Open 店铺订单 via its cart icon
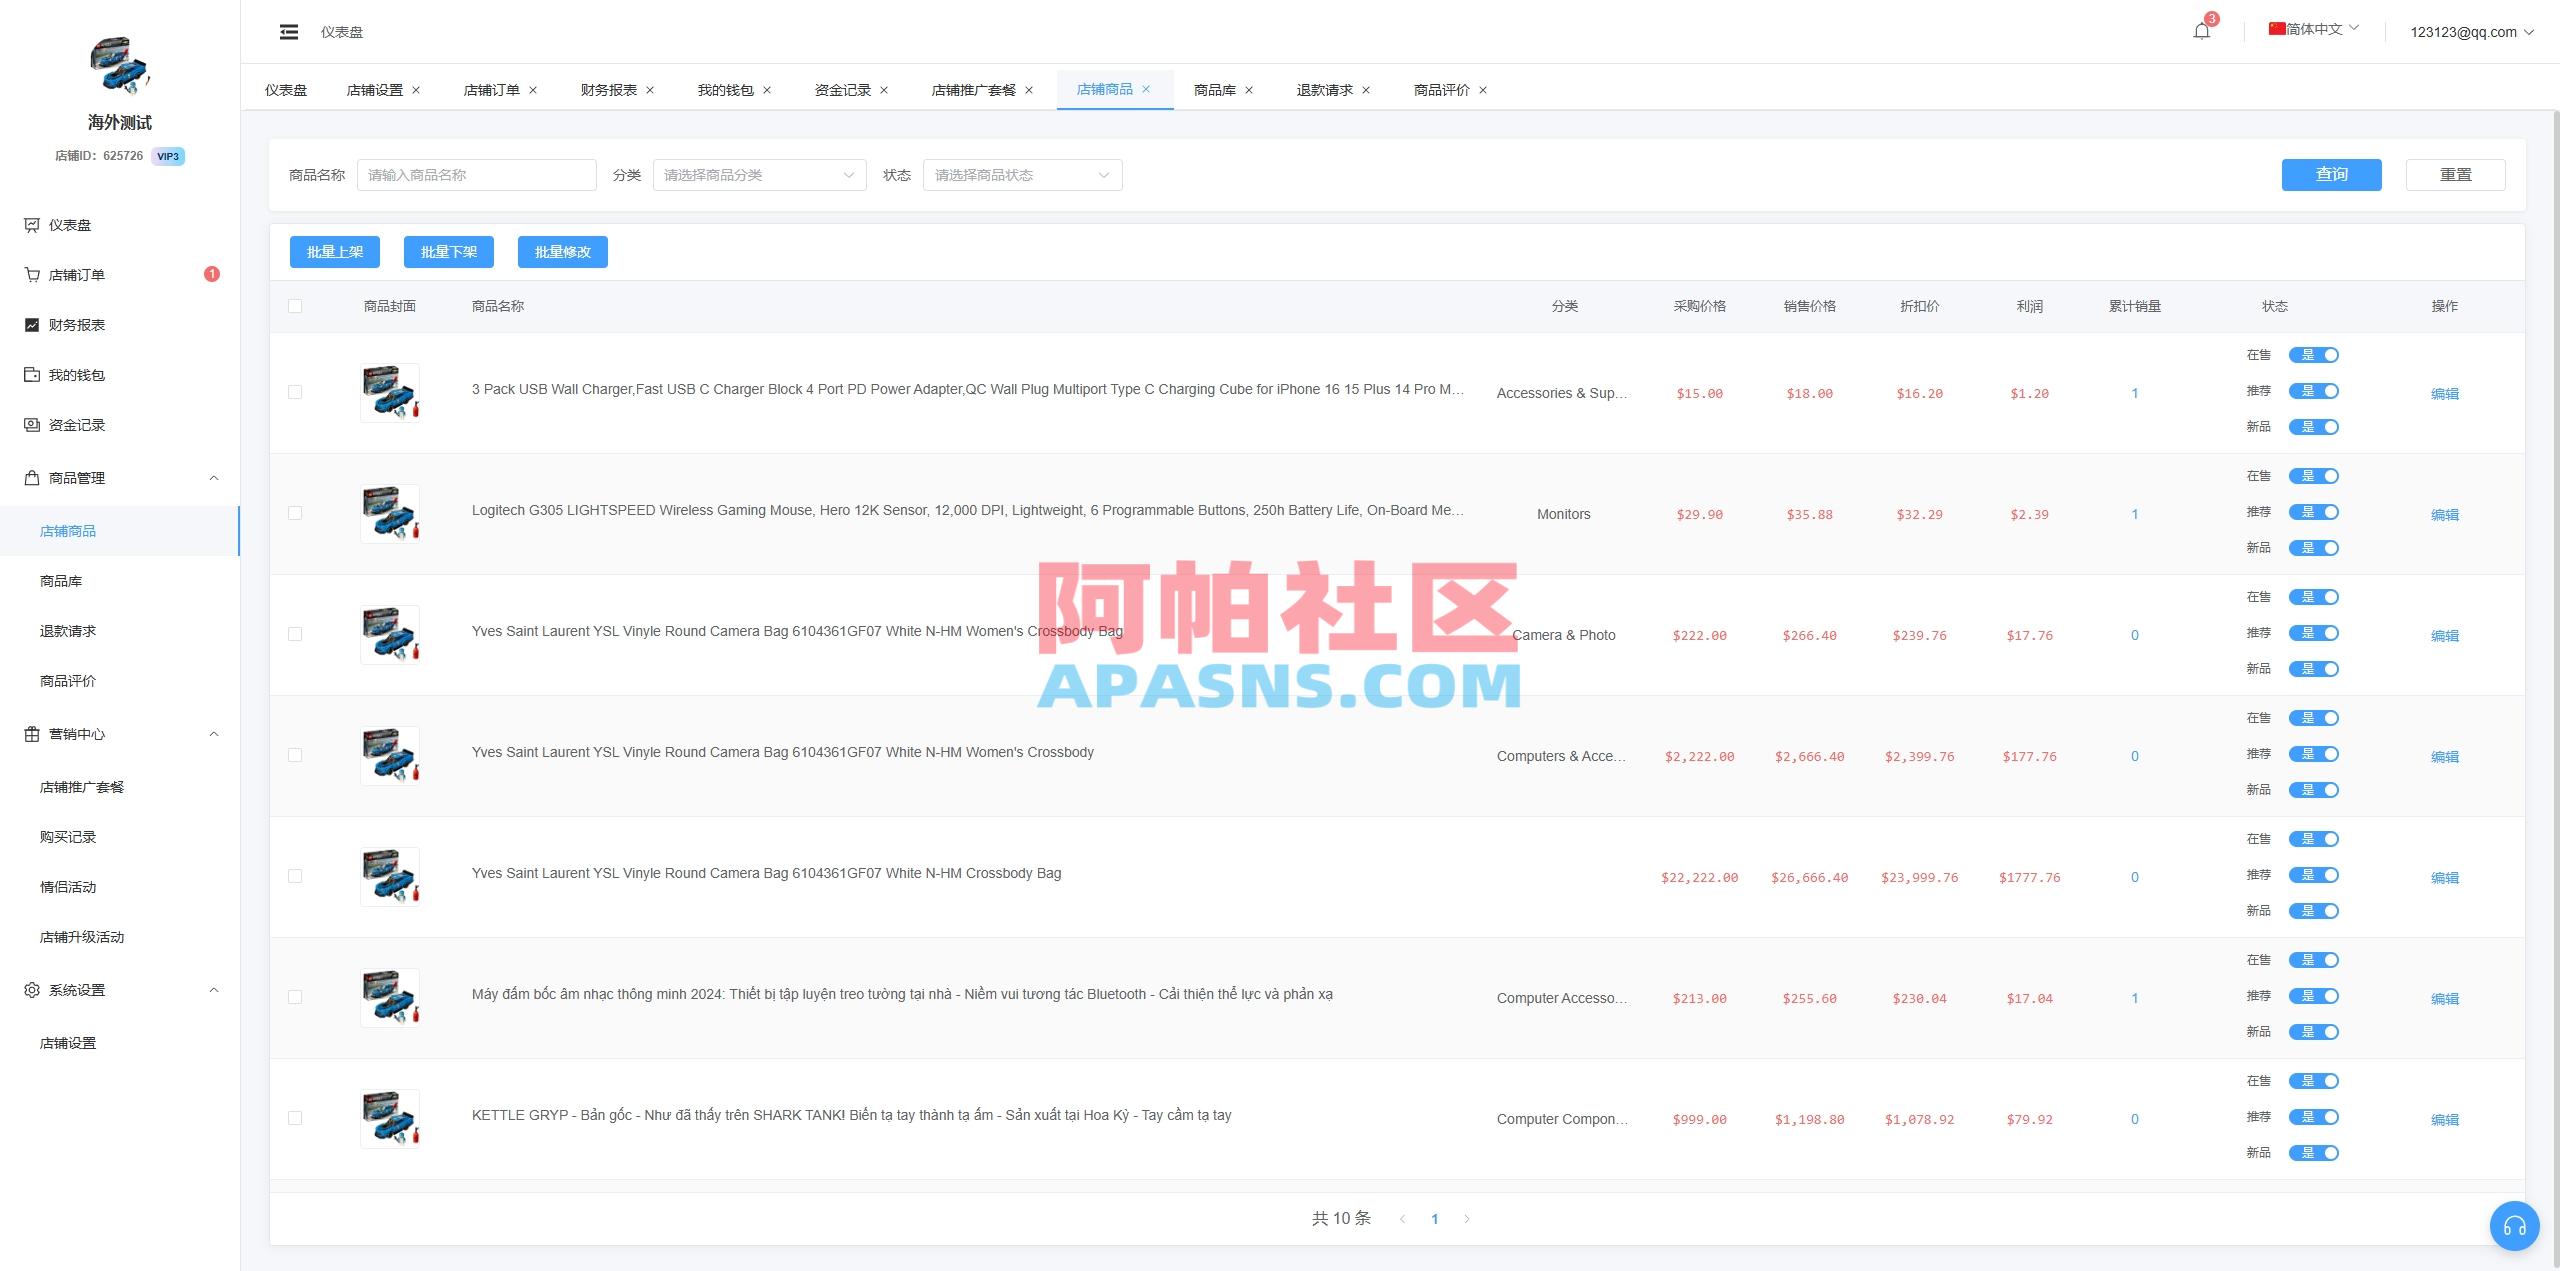Screen dimensions: 2560x1271 [x=30, y=274]
